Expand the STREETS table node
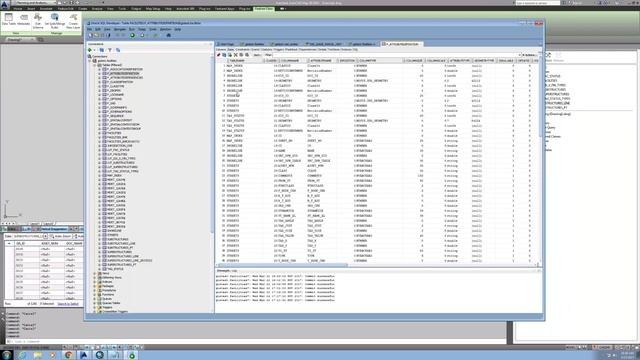The image size is (640, 360). [99, 235]
